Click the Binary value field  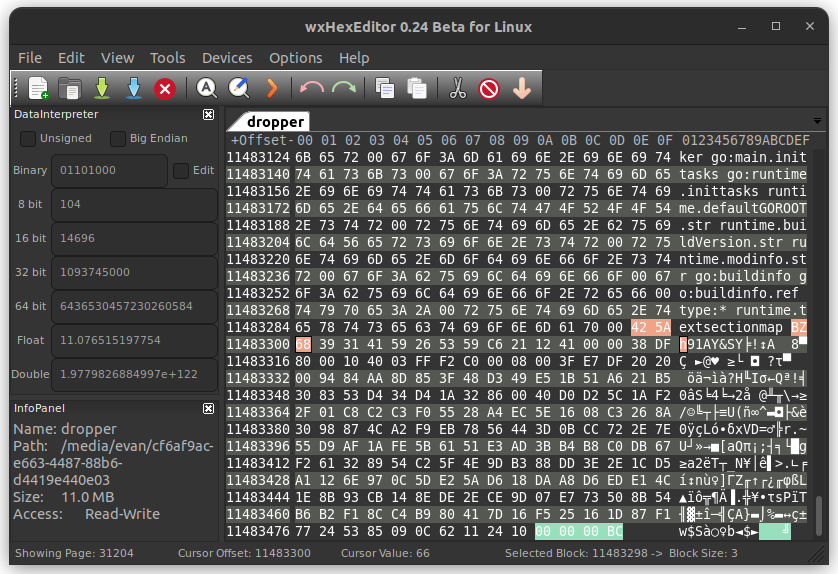109,170
